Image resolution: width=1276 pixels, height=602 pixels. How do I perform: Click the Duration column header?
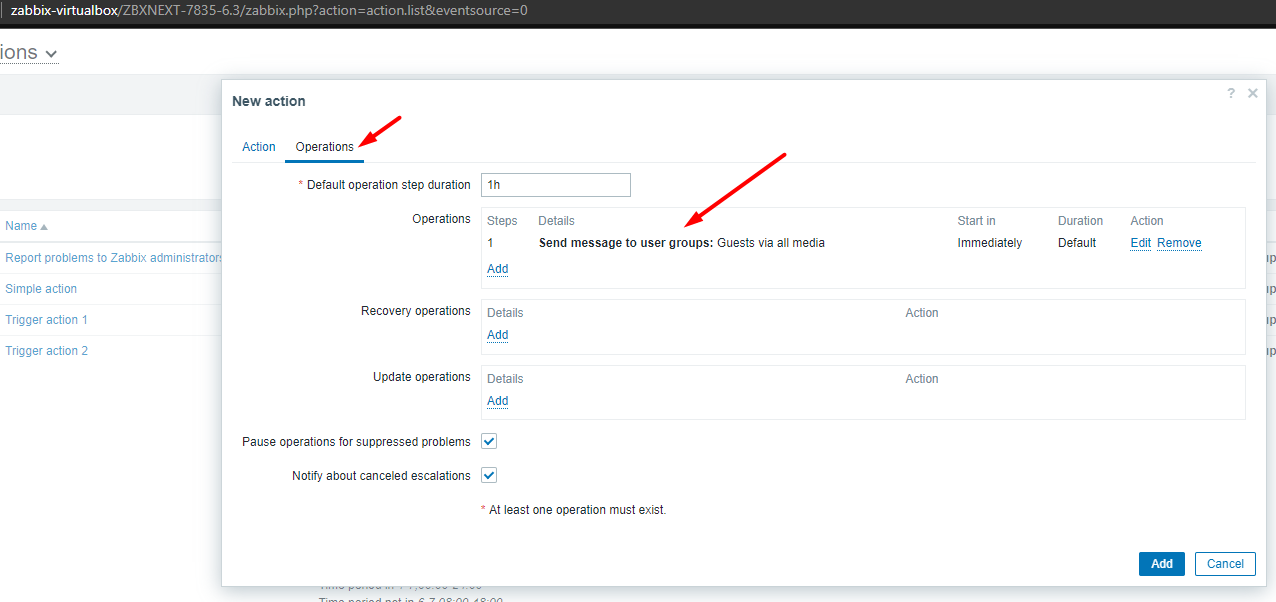point(1081,221)
